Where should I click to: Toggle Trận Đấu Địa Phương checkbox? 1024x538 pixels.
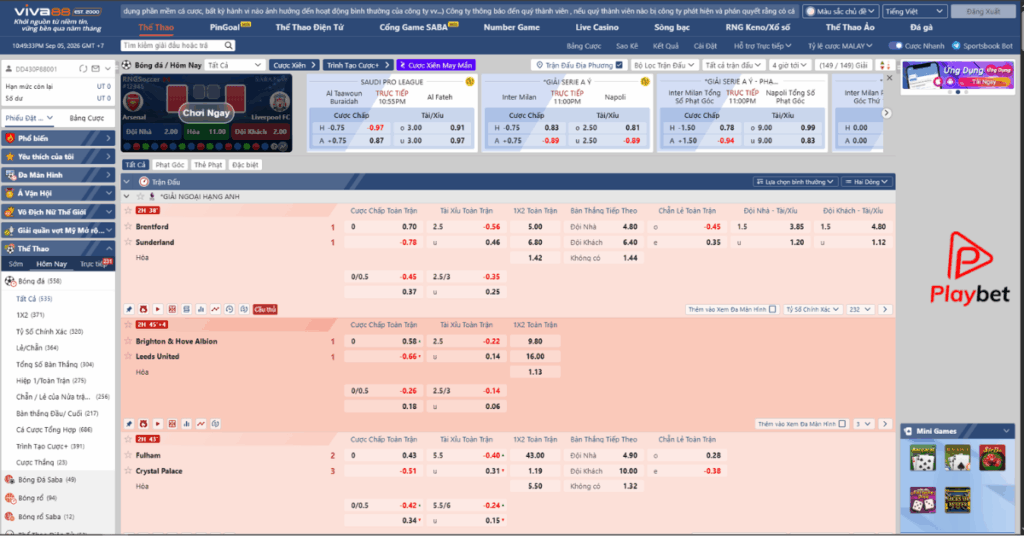click(619, 65)
